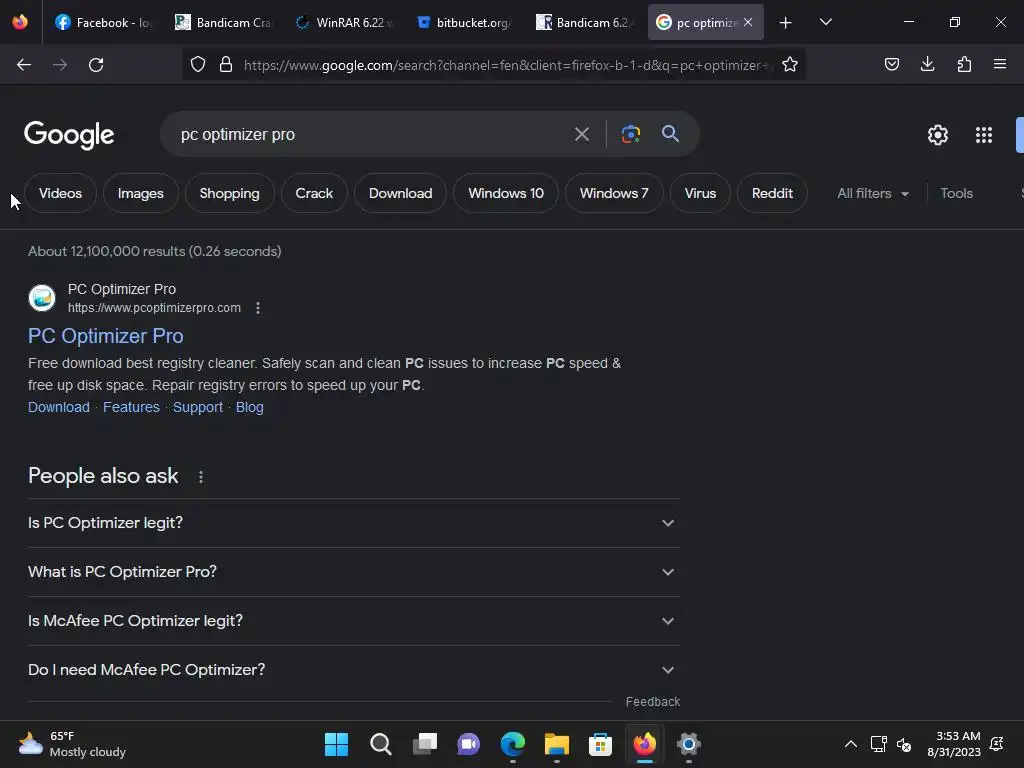Open a new browser tab

[x=786, y=23]
